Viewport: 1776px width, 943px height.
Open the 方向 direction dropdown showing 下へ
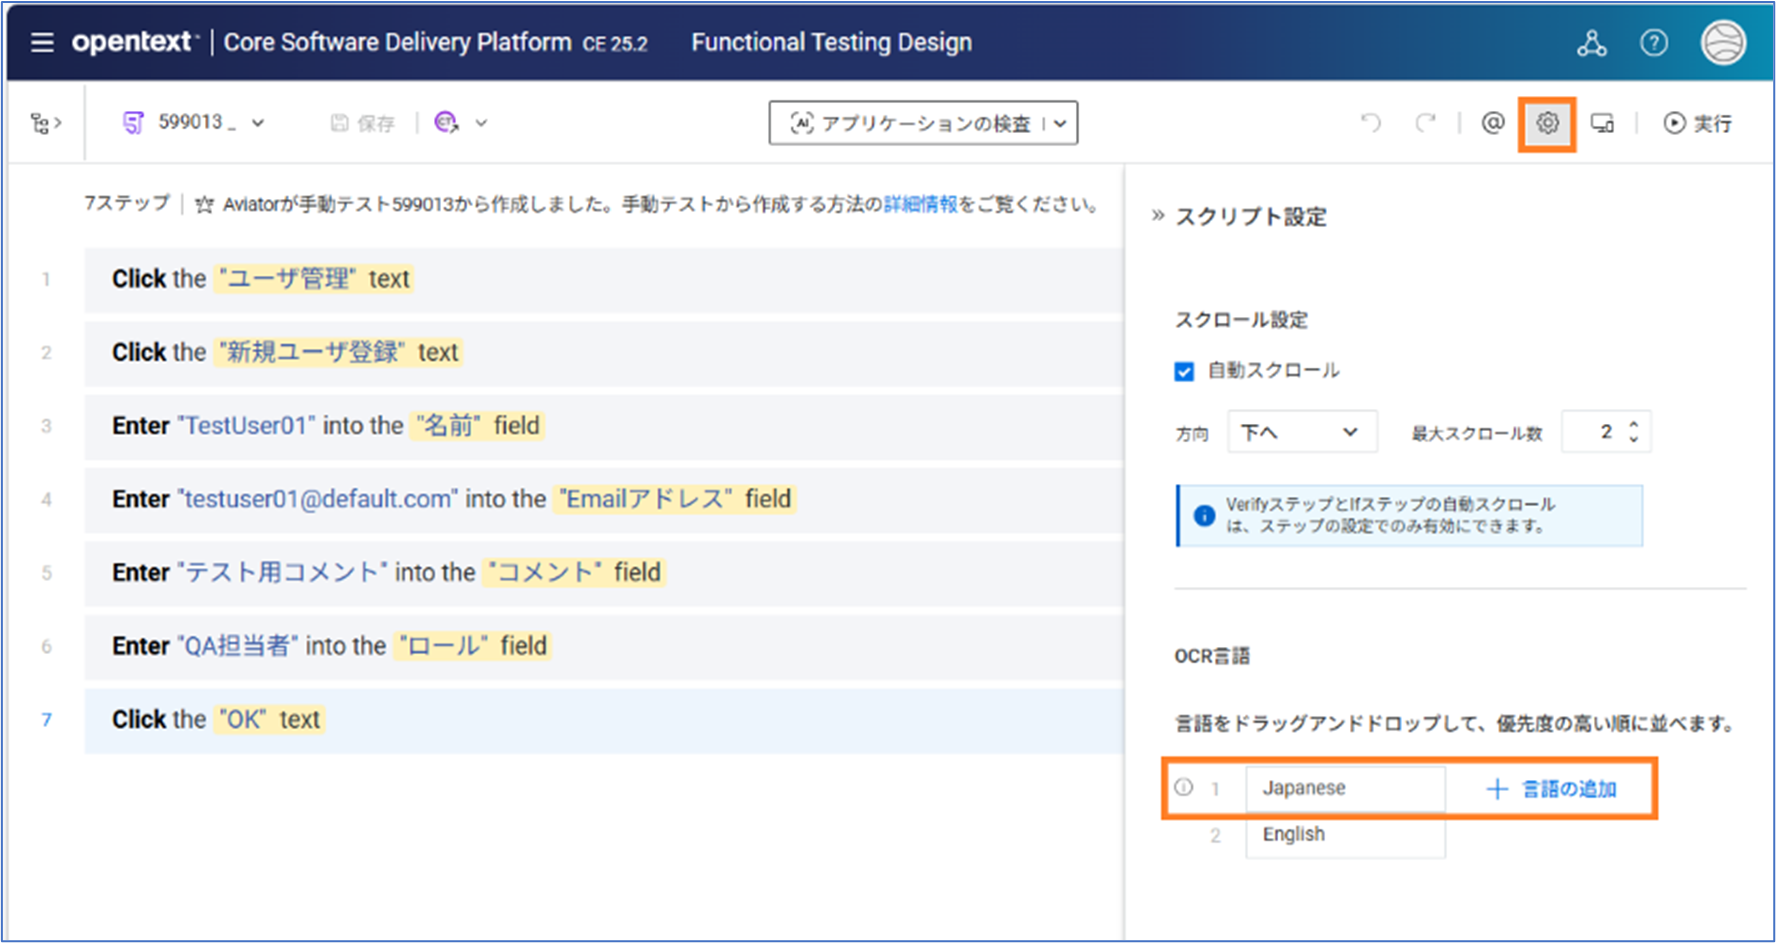(x=1301, y=432)
